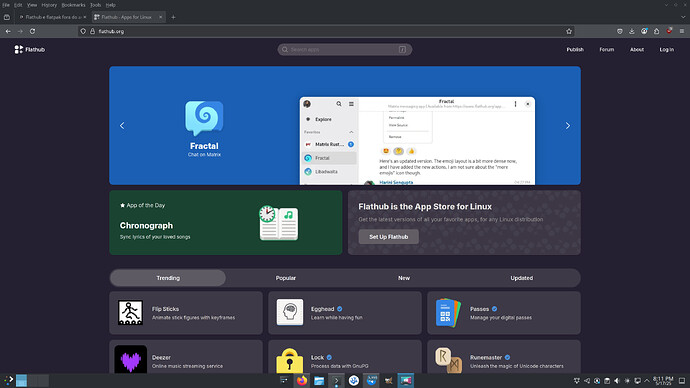Open the Extensions panel
Screen dimensions: 690x388
(x=657, y=31)
